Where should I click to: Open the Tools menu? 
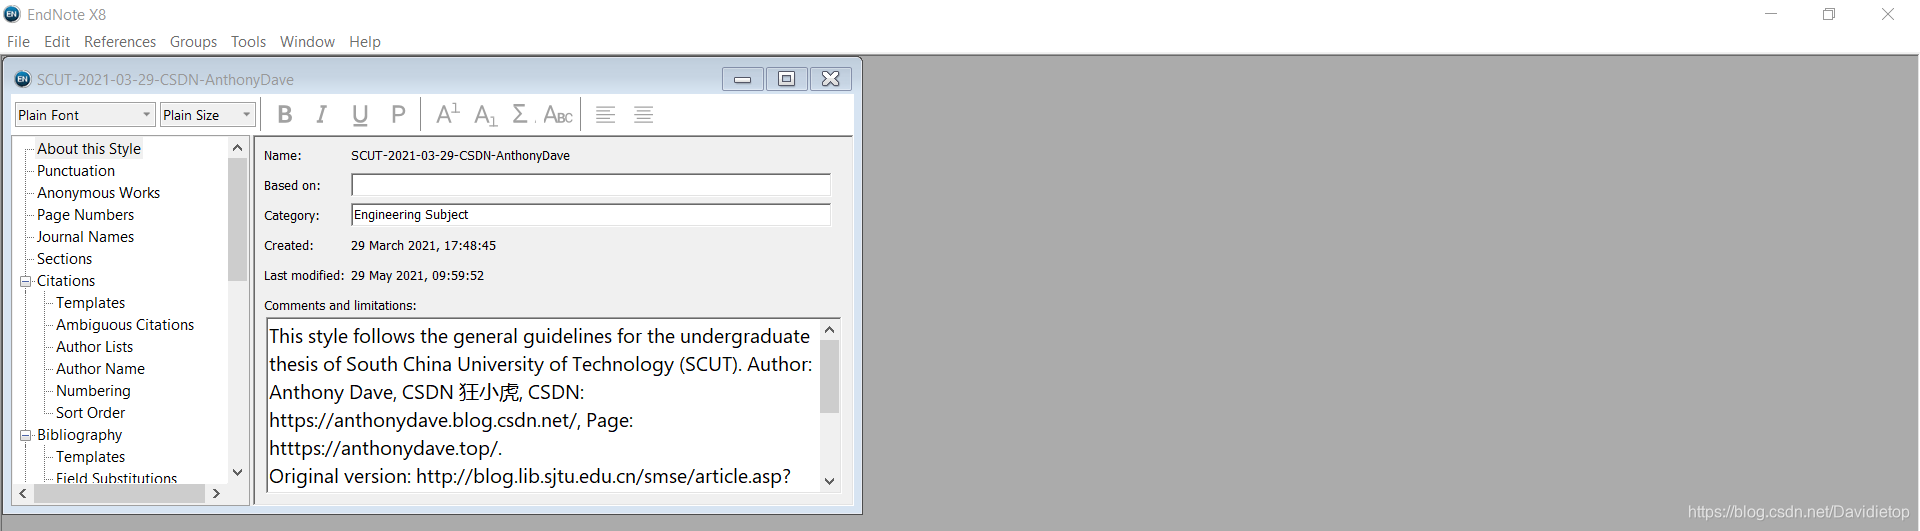click(x=248, y=42)
